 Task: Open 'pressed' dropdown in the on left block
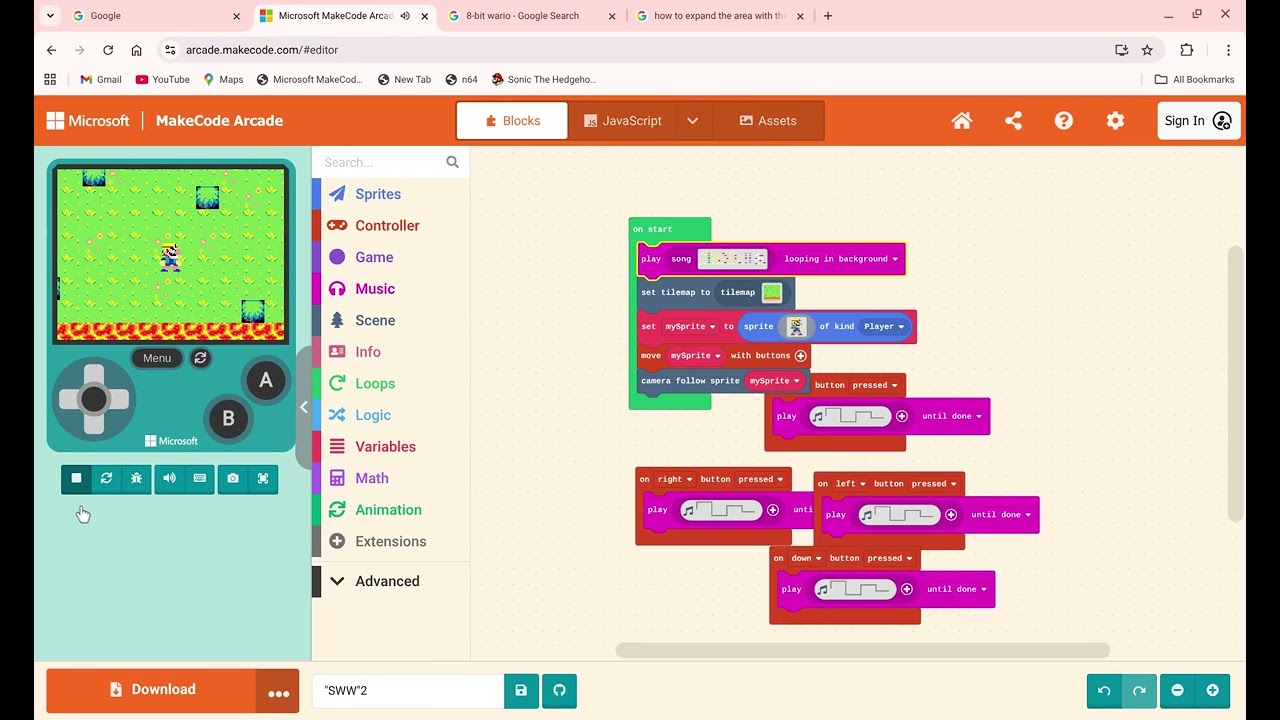(x=934, y=484)
